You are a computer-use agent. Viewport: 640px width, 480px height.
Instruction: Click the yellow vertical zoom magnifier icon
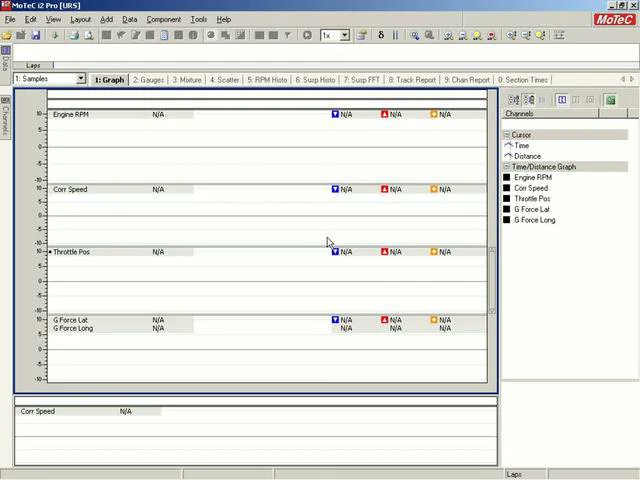click(x=540, y=36)
